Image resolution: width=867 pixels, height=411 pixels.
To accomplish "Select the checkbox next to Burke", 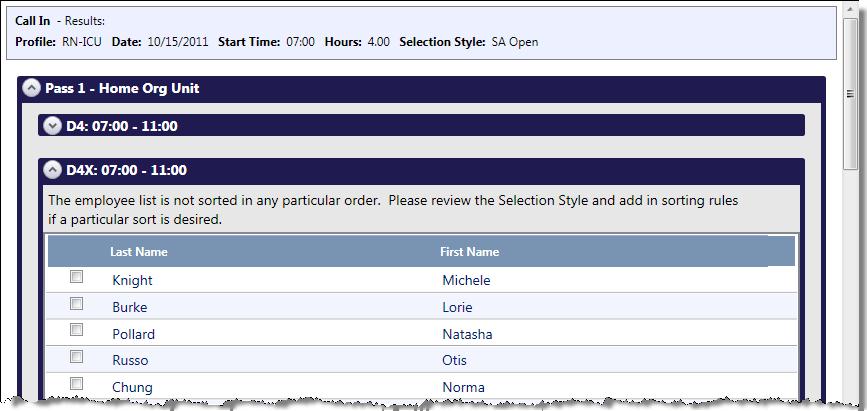I will click(x=76, y=304).
